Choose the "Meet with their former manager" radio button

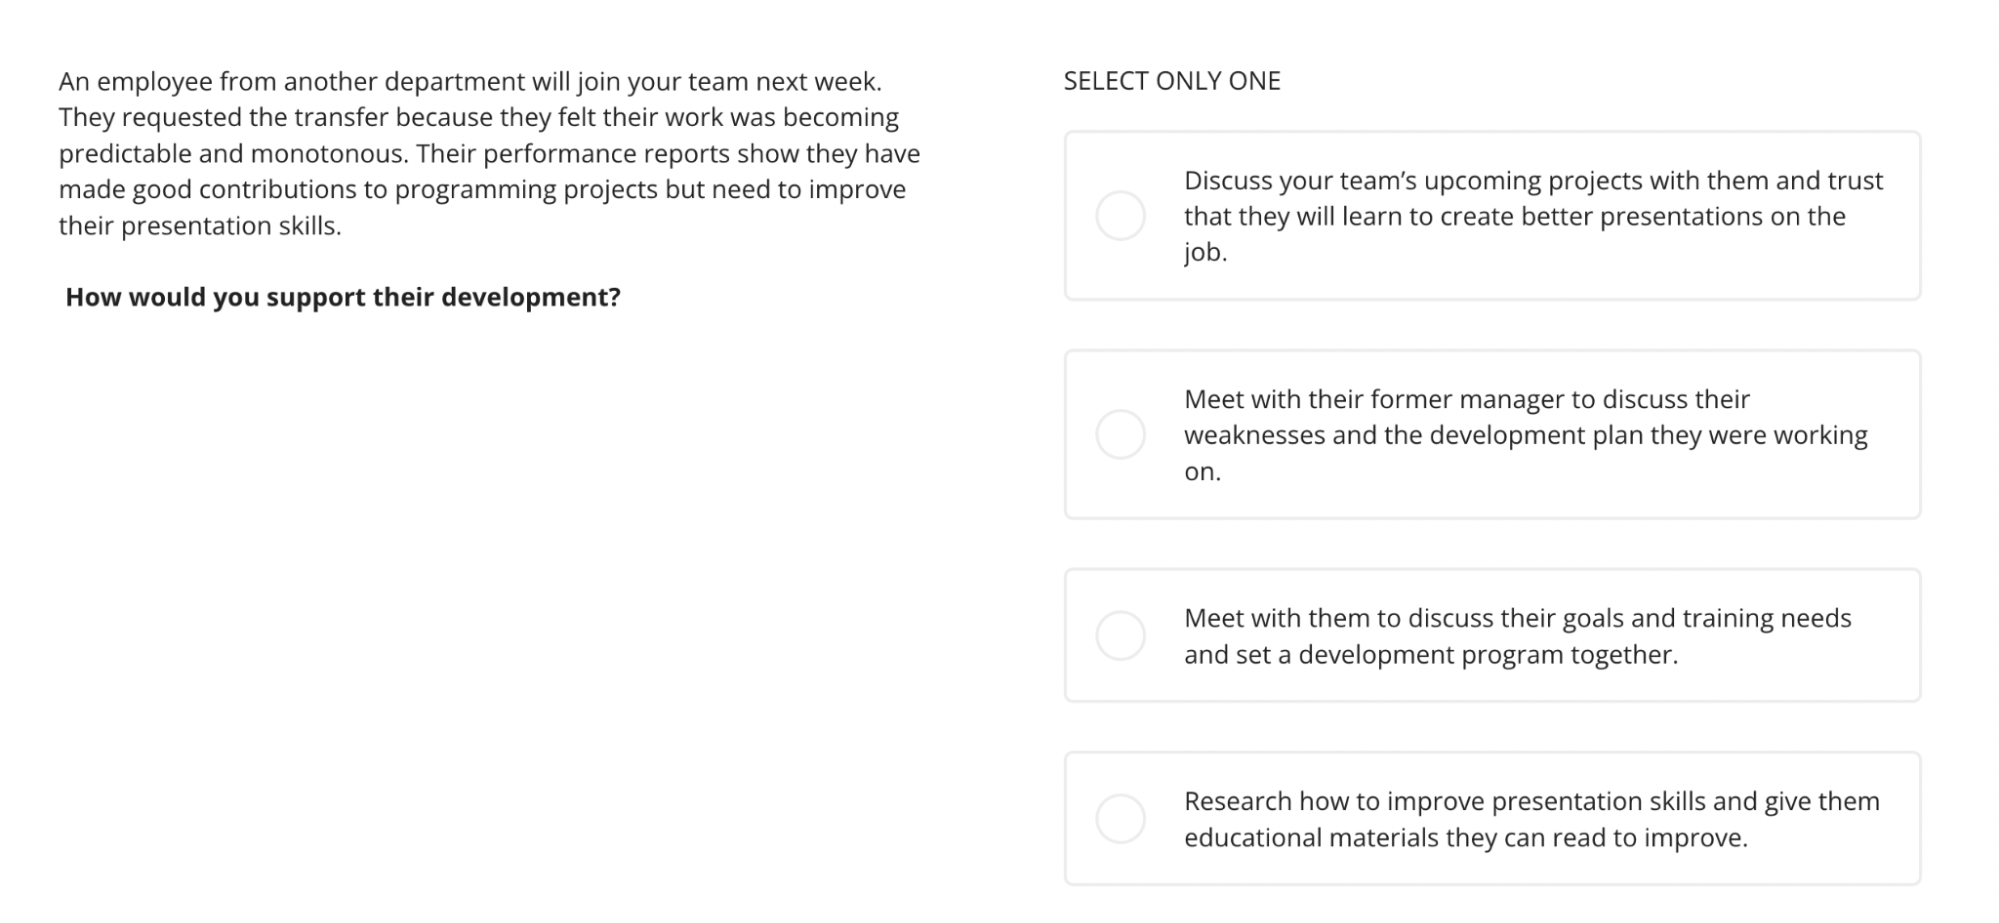(x=1120, y=435)
